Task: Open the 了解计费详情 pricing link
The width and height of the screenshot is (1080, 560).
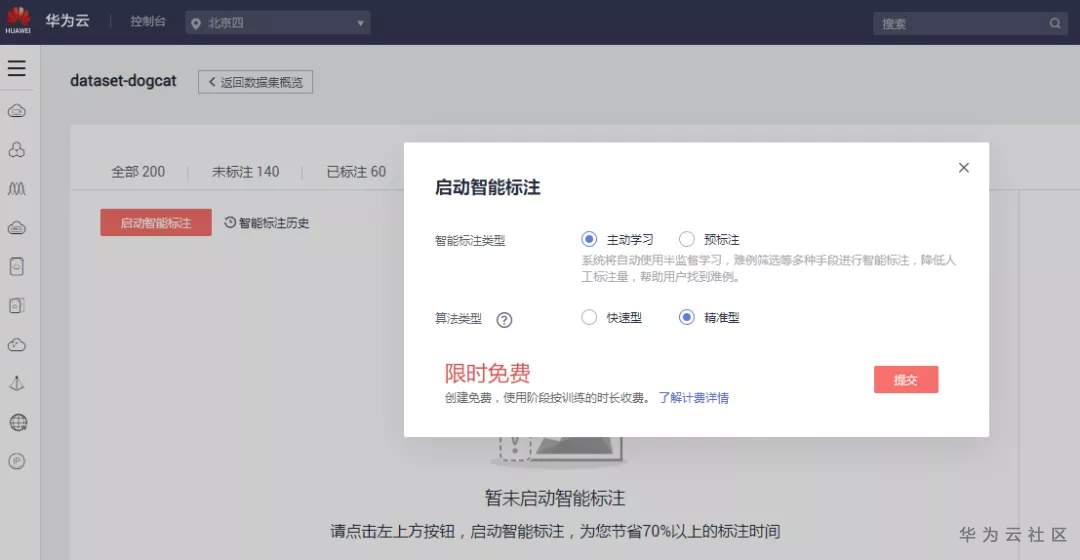Action: [694, 397]
